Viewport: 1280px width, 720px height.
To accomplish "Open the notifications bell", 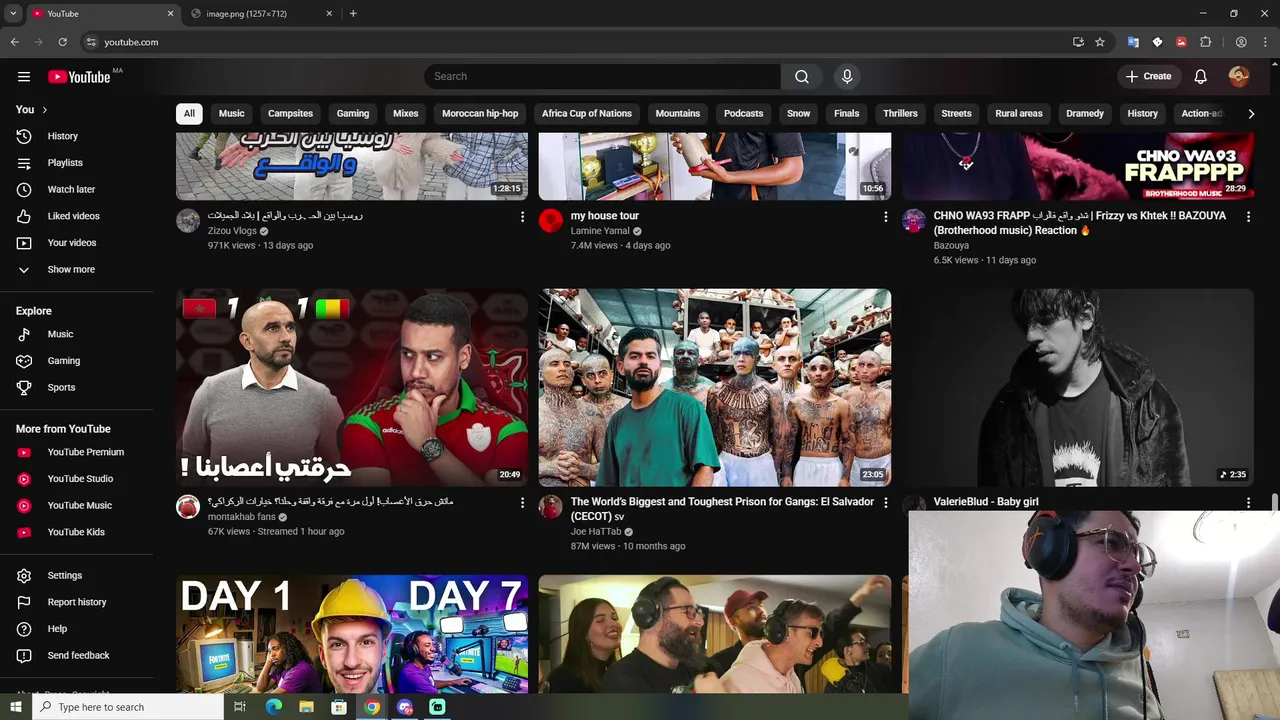I will (1201, 76).
